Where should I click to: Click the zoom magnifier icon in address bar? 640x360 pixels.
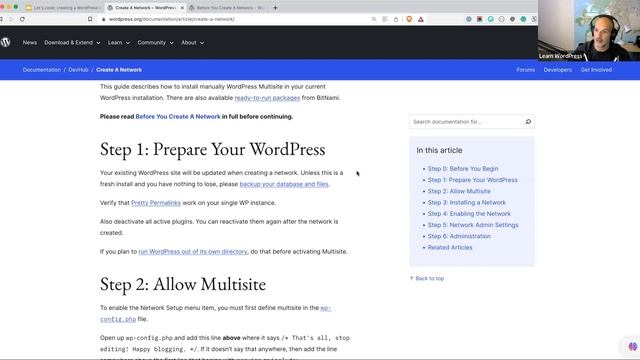tap(374, 19)
